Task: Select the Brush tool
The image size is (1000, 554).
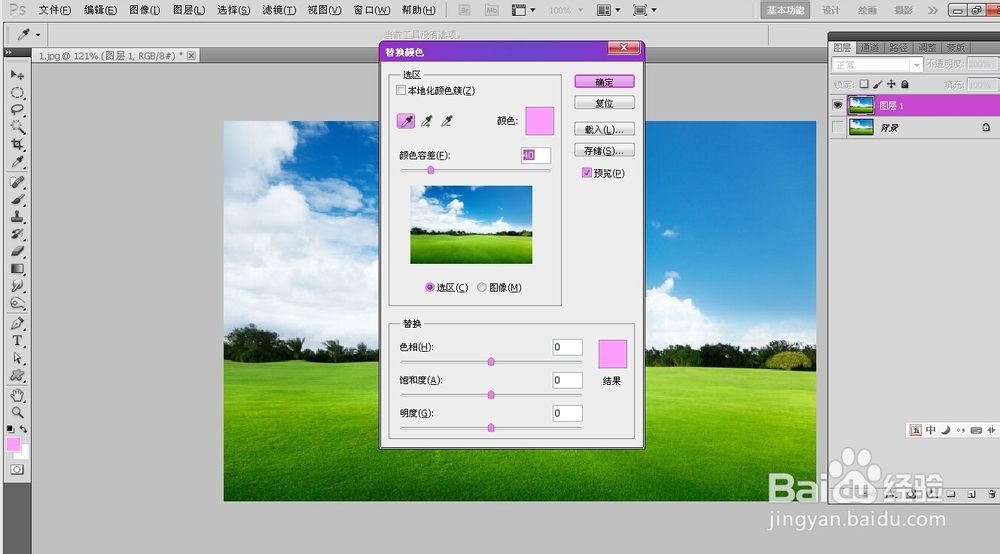Action: coord(17,200)
